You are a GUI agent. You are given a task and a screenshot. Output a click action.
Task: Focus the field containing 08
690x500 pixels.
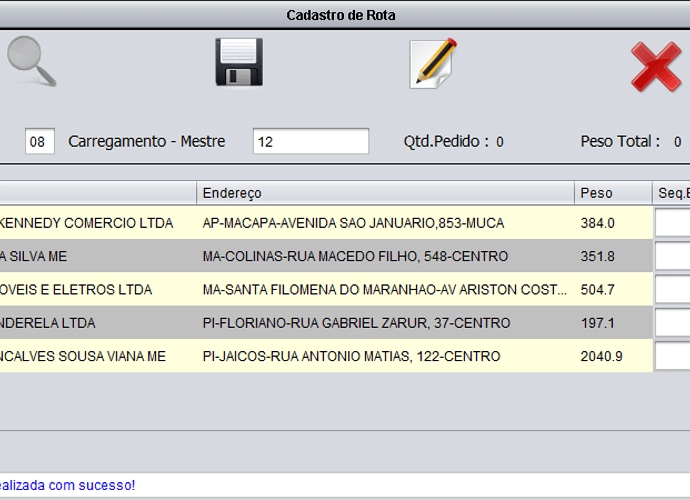[40, 141]
